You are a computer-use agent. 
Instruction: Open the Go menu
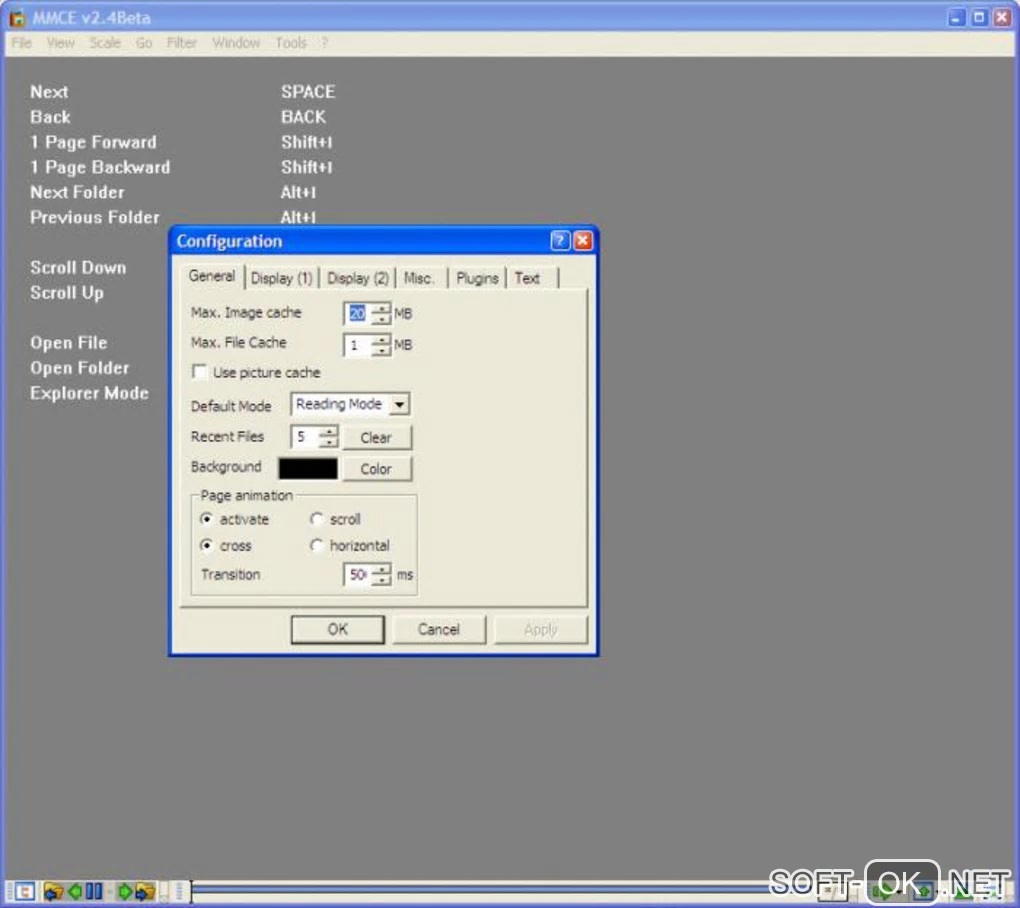pyautogui.click(x=144, y=43)
